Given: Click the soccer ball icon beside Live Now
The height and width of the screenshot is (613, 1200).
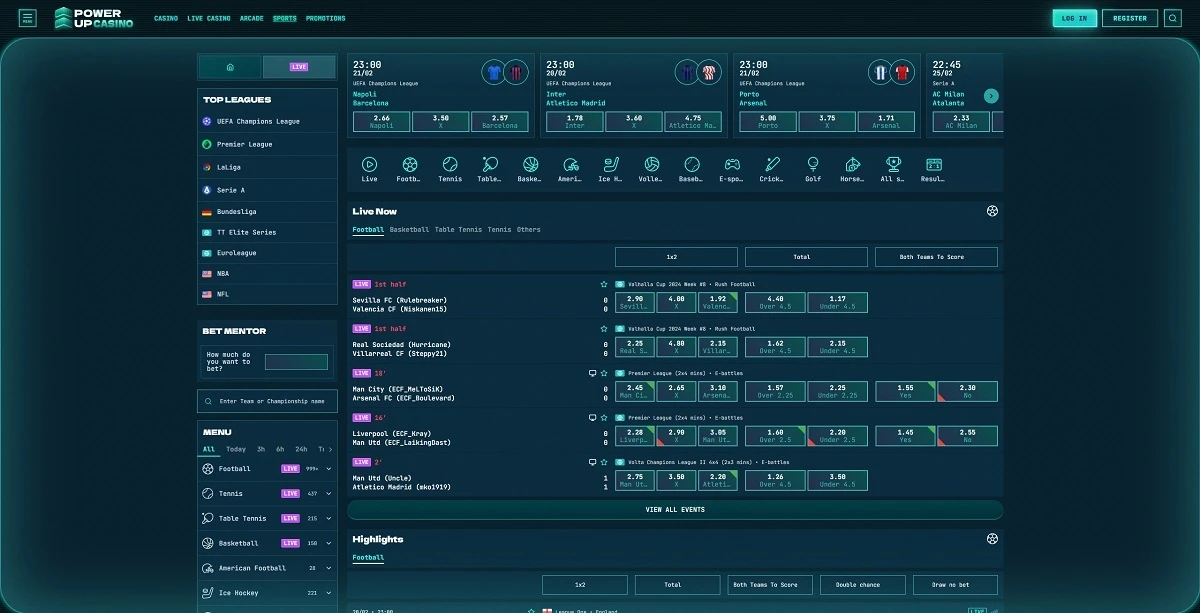Looking at the screenshot, I should coord(992,211).
